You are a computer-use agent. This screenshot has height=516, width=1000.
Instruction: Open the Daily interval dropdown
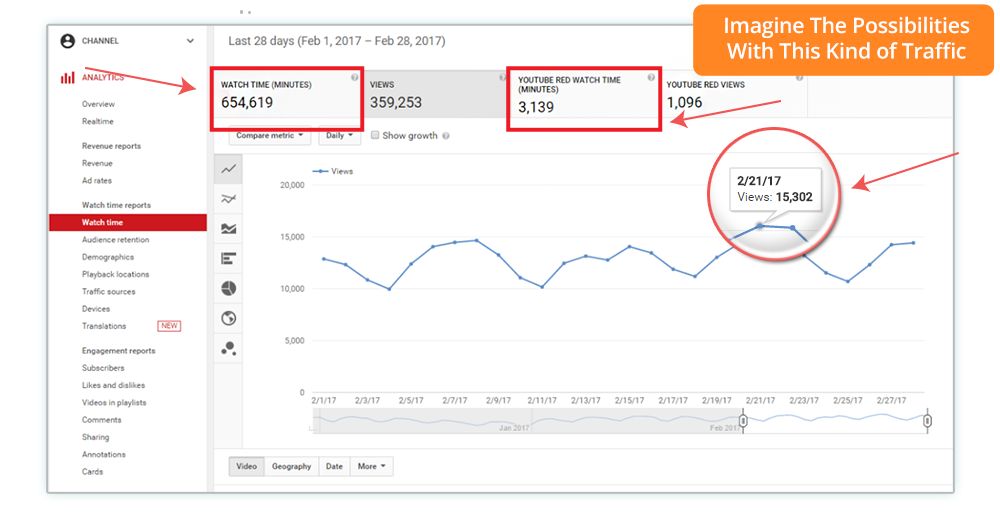pyautogui.click(x=339, y=135)
